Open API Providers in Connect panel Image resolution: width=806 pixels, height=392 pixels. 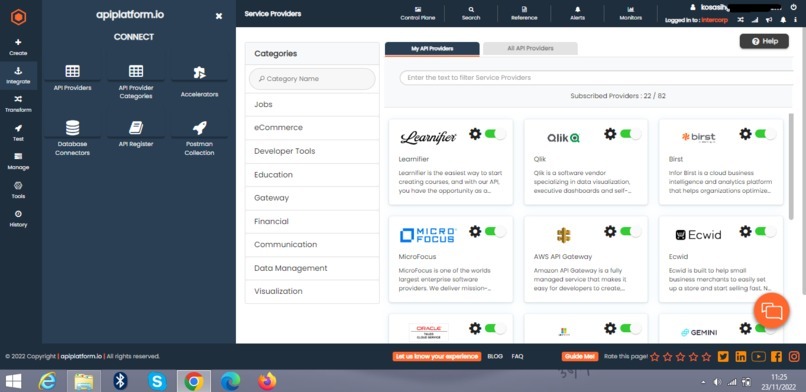(x=72, y=77)
